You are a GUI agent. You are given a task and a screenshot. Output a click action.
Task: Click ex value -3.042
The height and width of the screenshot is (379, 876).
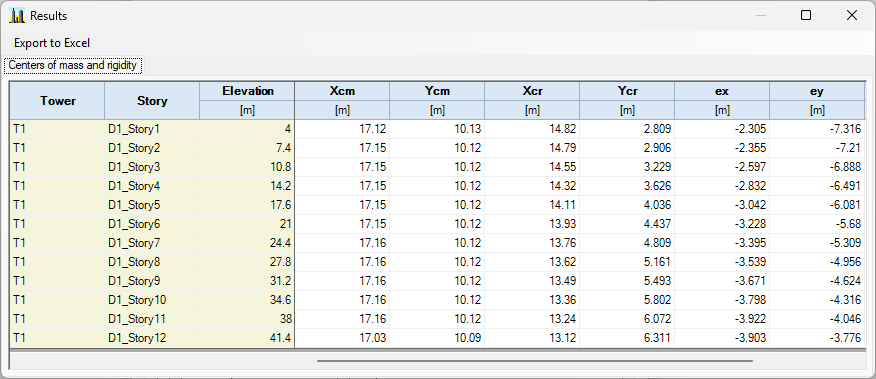pos(722,205)
